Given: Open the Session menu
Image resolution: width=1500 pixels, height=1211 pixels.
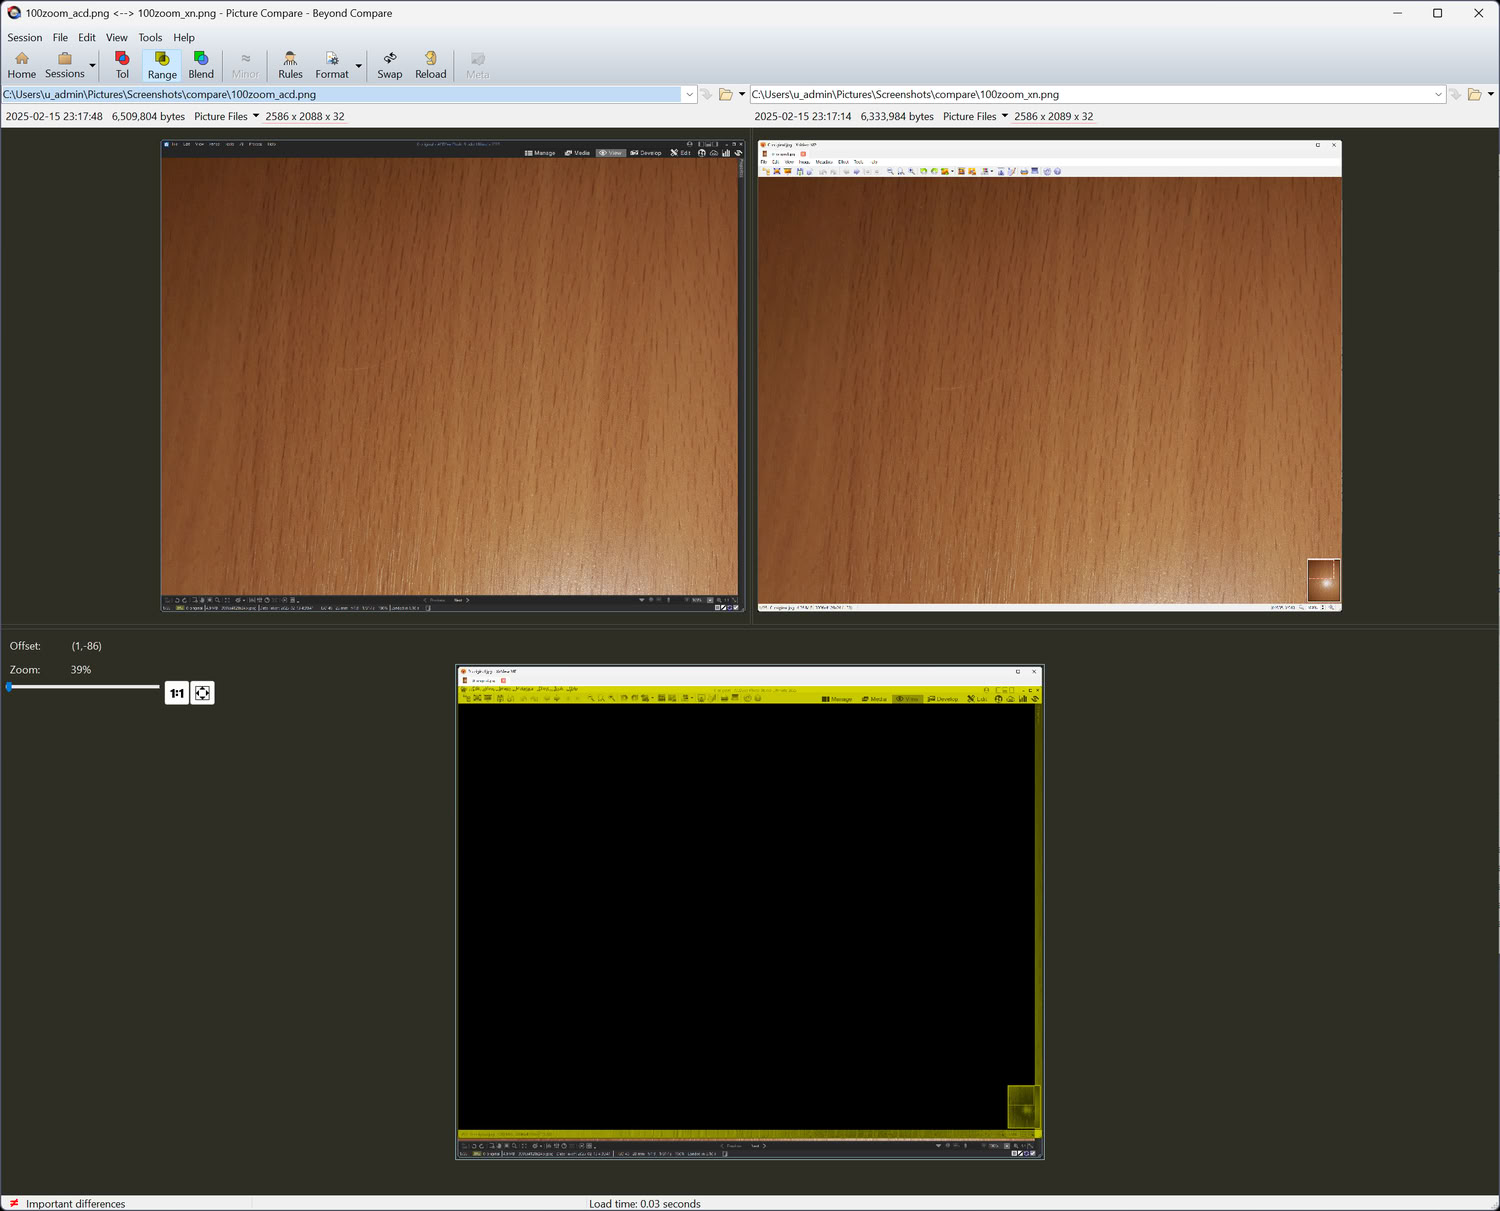Looking at the screenshot, I should coord(25,37).
